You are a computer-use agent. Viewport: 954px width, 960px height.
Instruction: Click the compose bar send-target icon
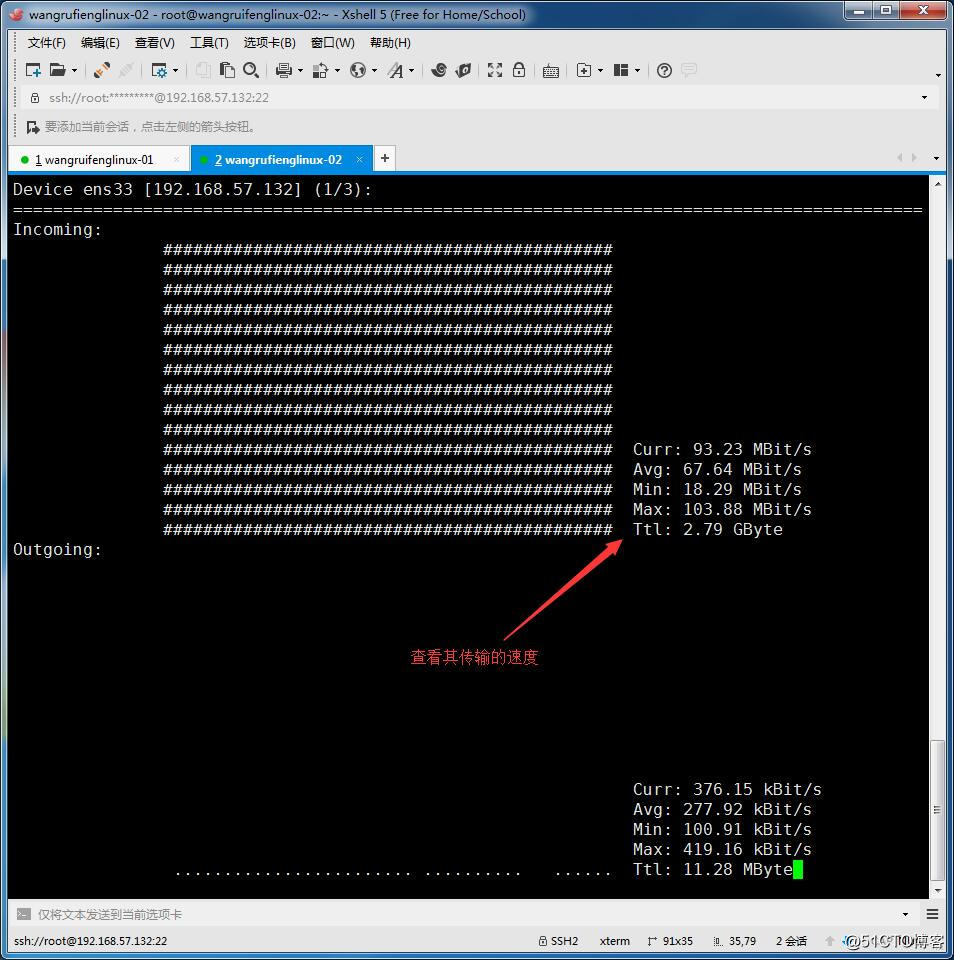tap(23, 914)
